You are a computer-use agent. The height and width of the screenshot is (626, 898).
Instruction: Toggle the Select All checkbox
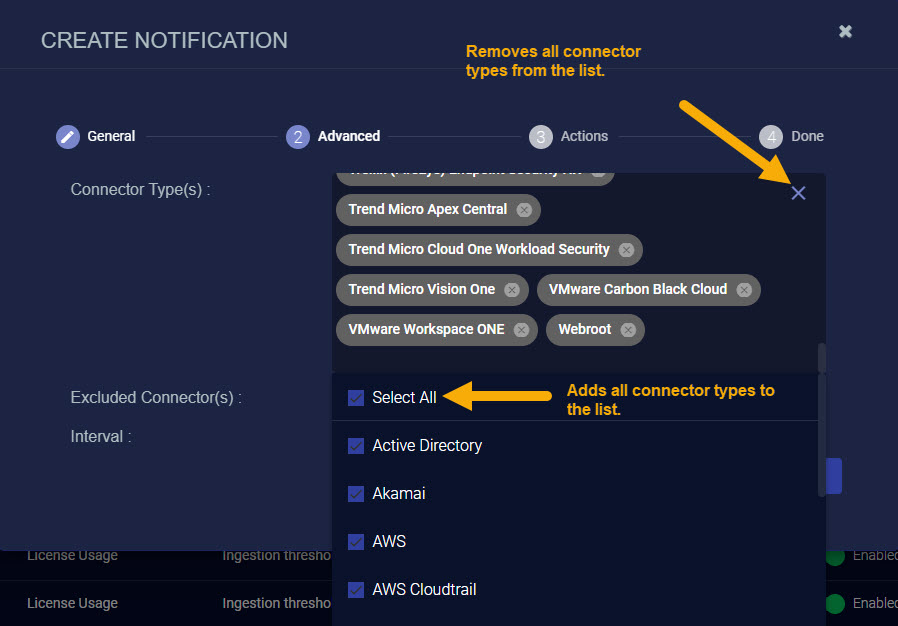pyautogui.click(x=356, y=398)
